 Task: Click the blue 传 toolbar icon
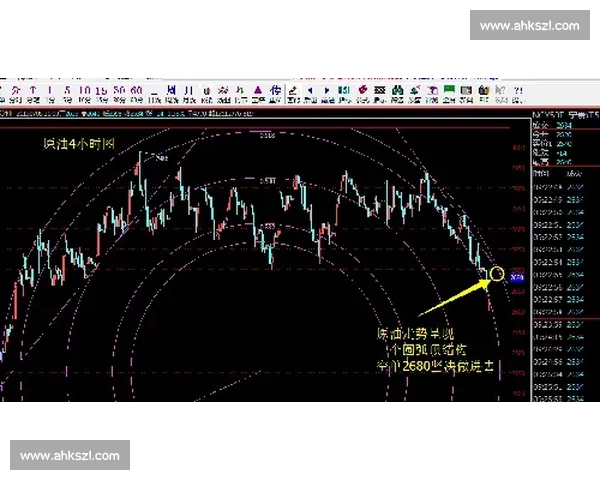point(275,94)
